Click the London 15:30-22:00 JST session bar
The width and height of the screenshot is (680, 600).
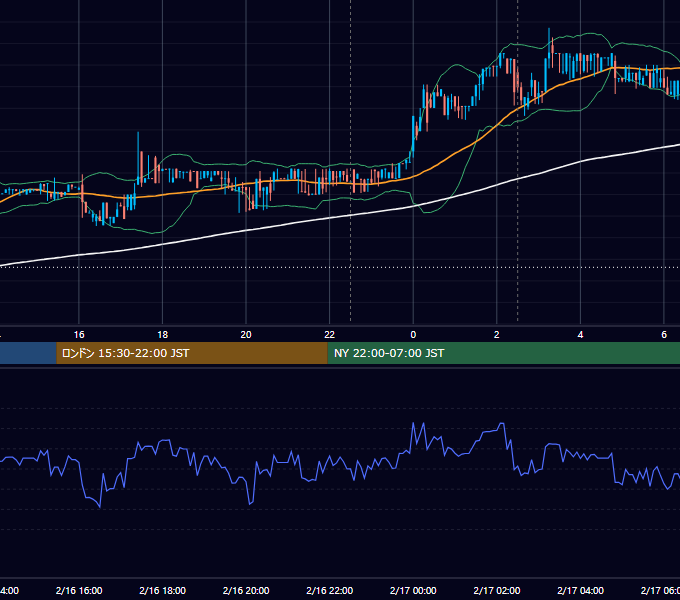(x=192, y=353)
